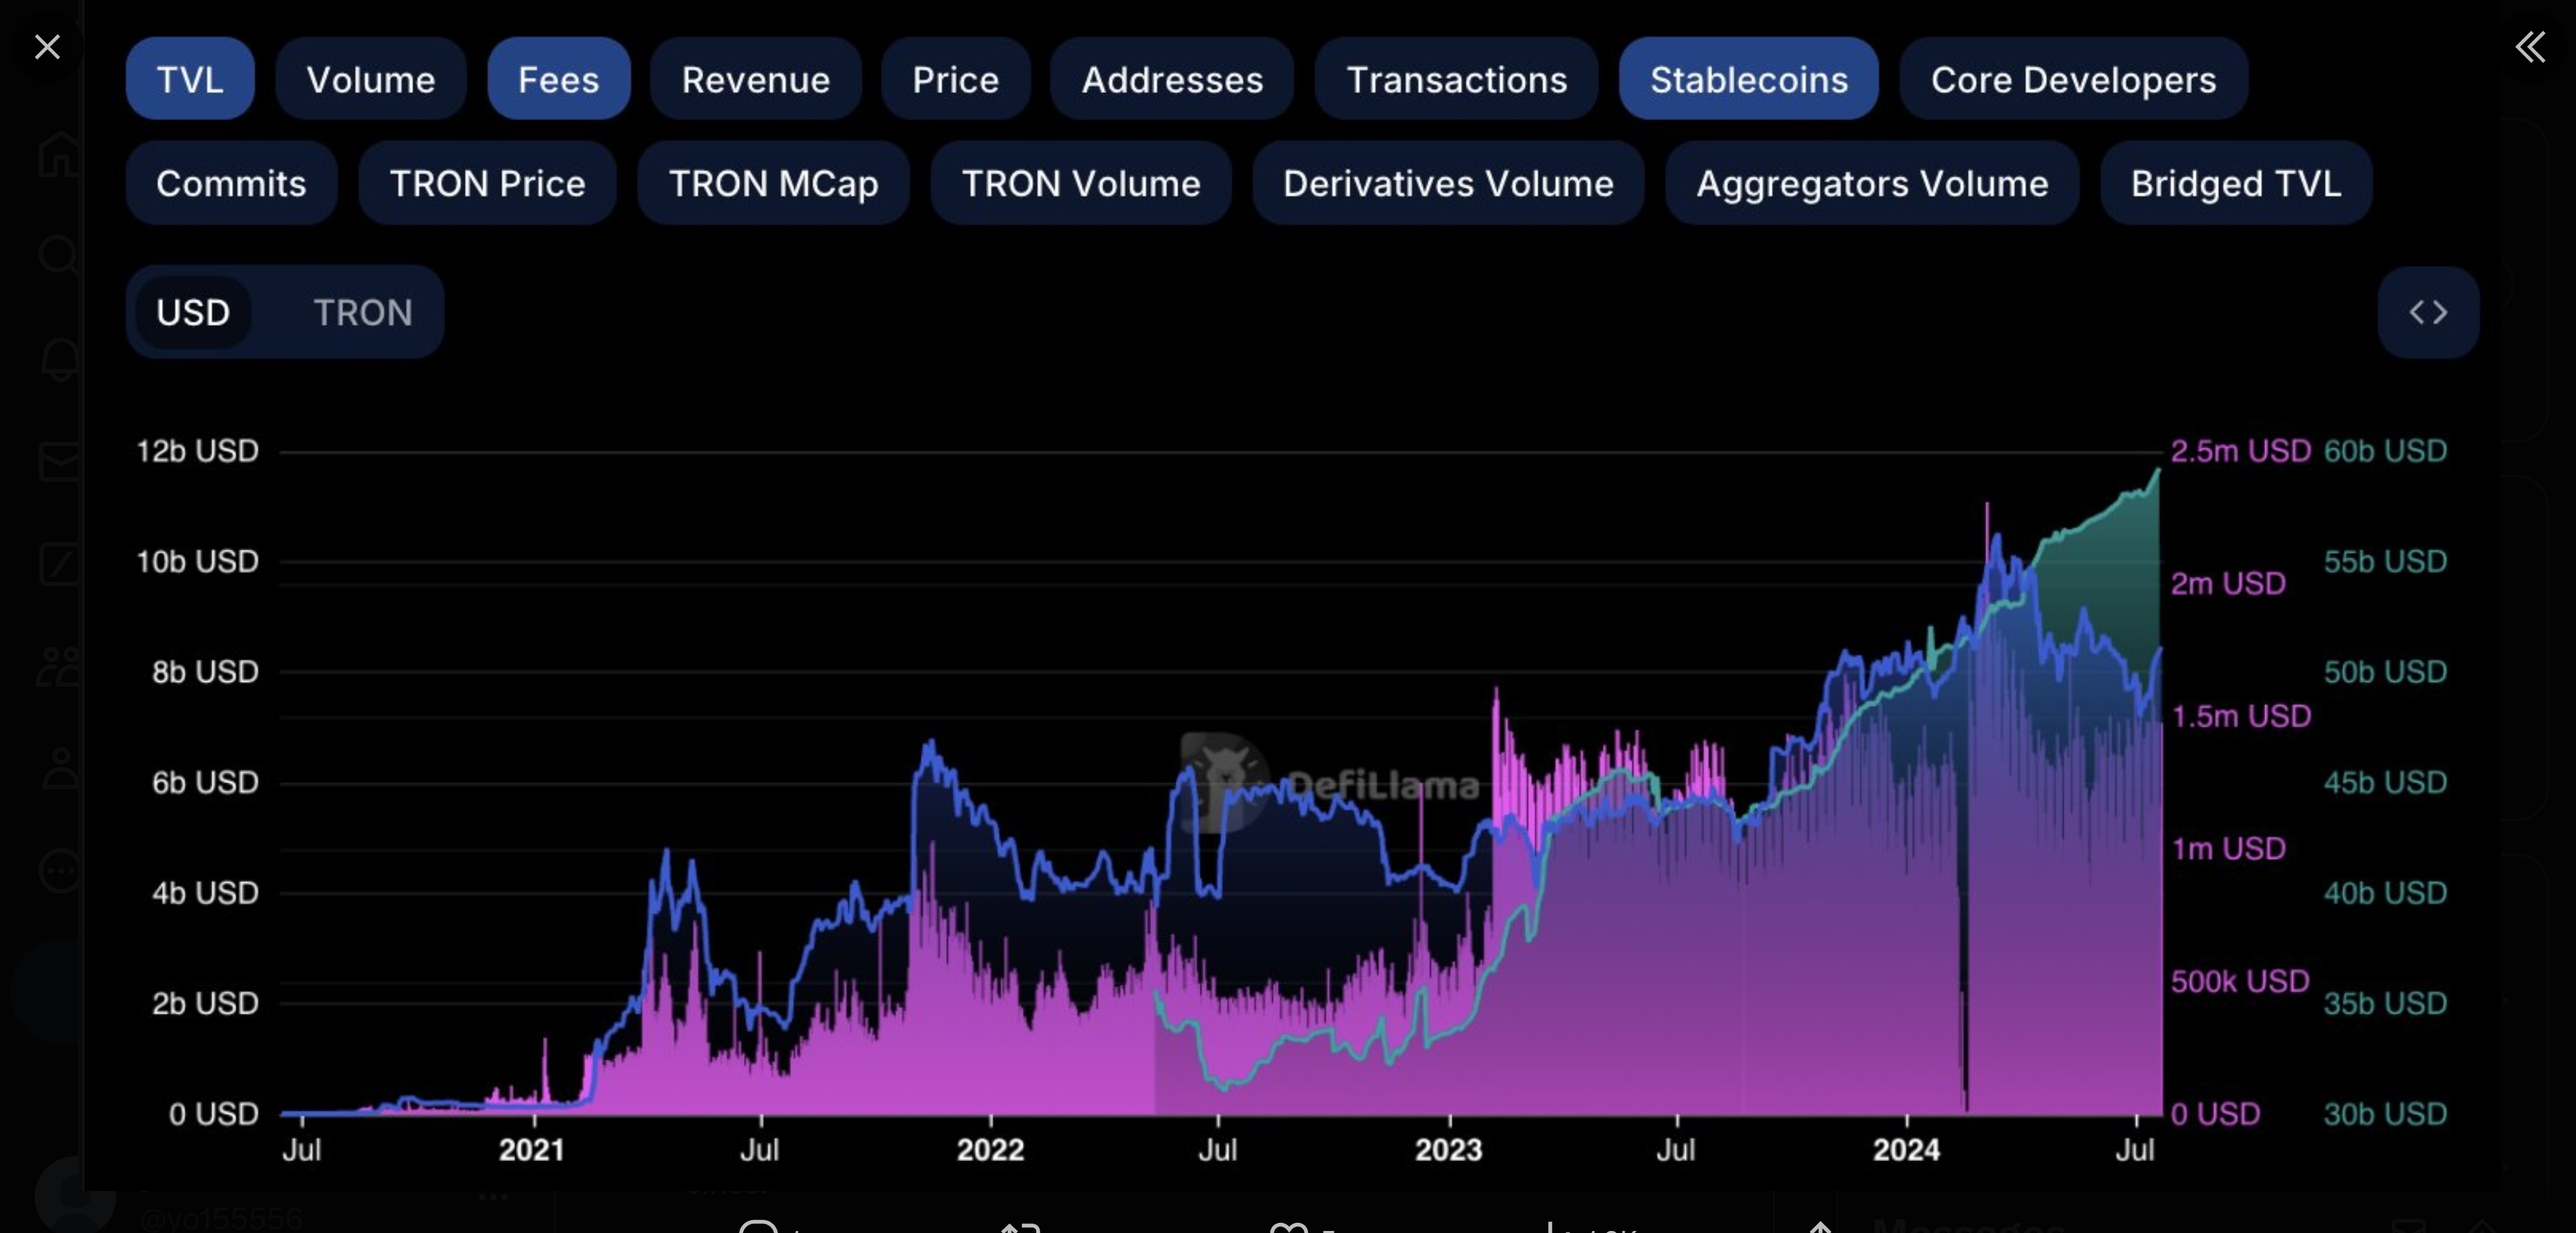The width and height of the screenshot is (2576, 1233).
Task: Click the 500k USD axis label
Action: (2240, 981)
